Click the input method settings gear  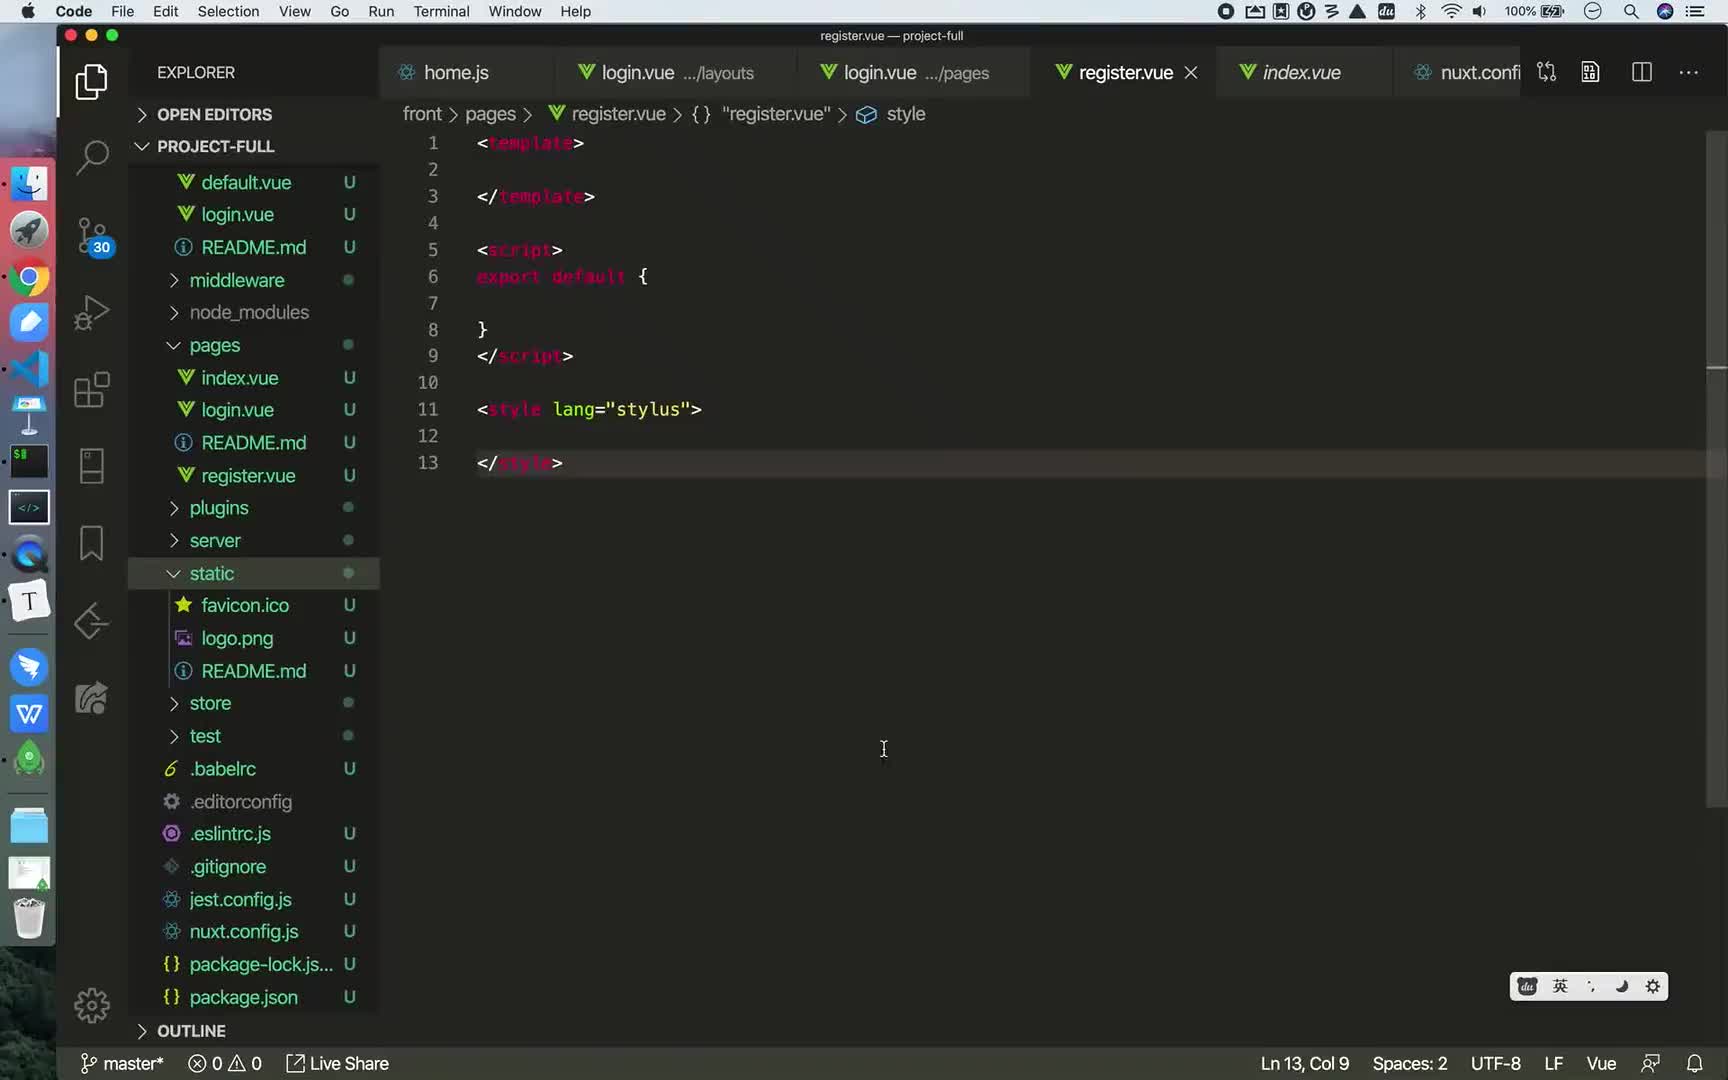[1653, 986]
